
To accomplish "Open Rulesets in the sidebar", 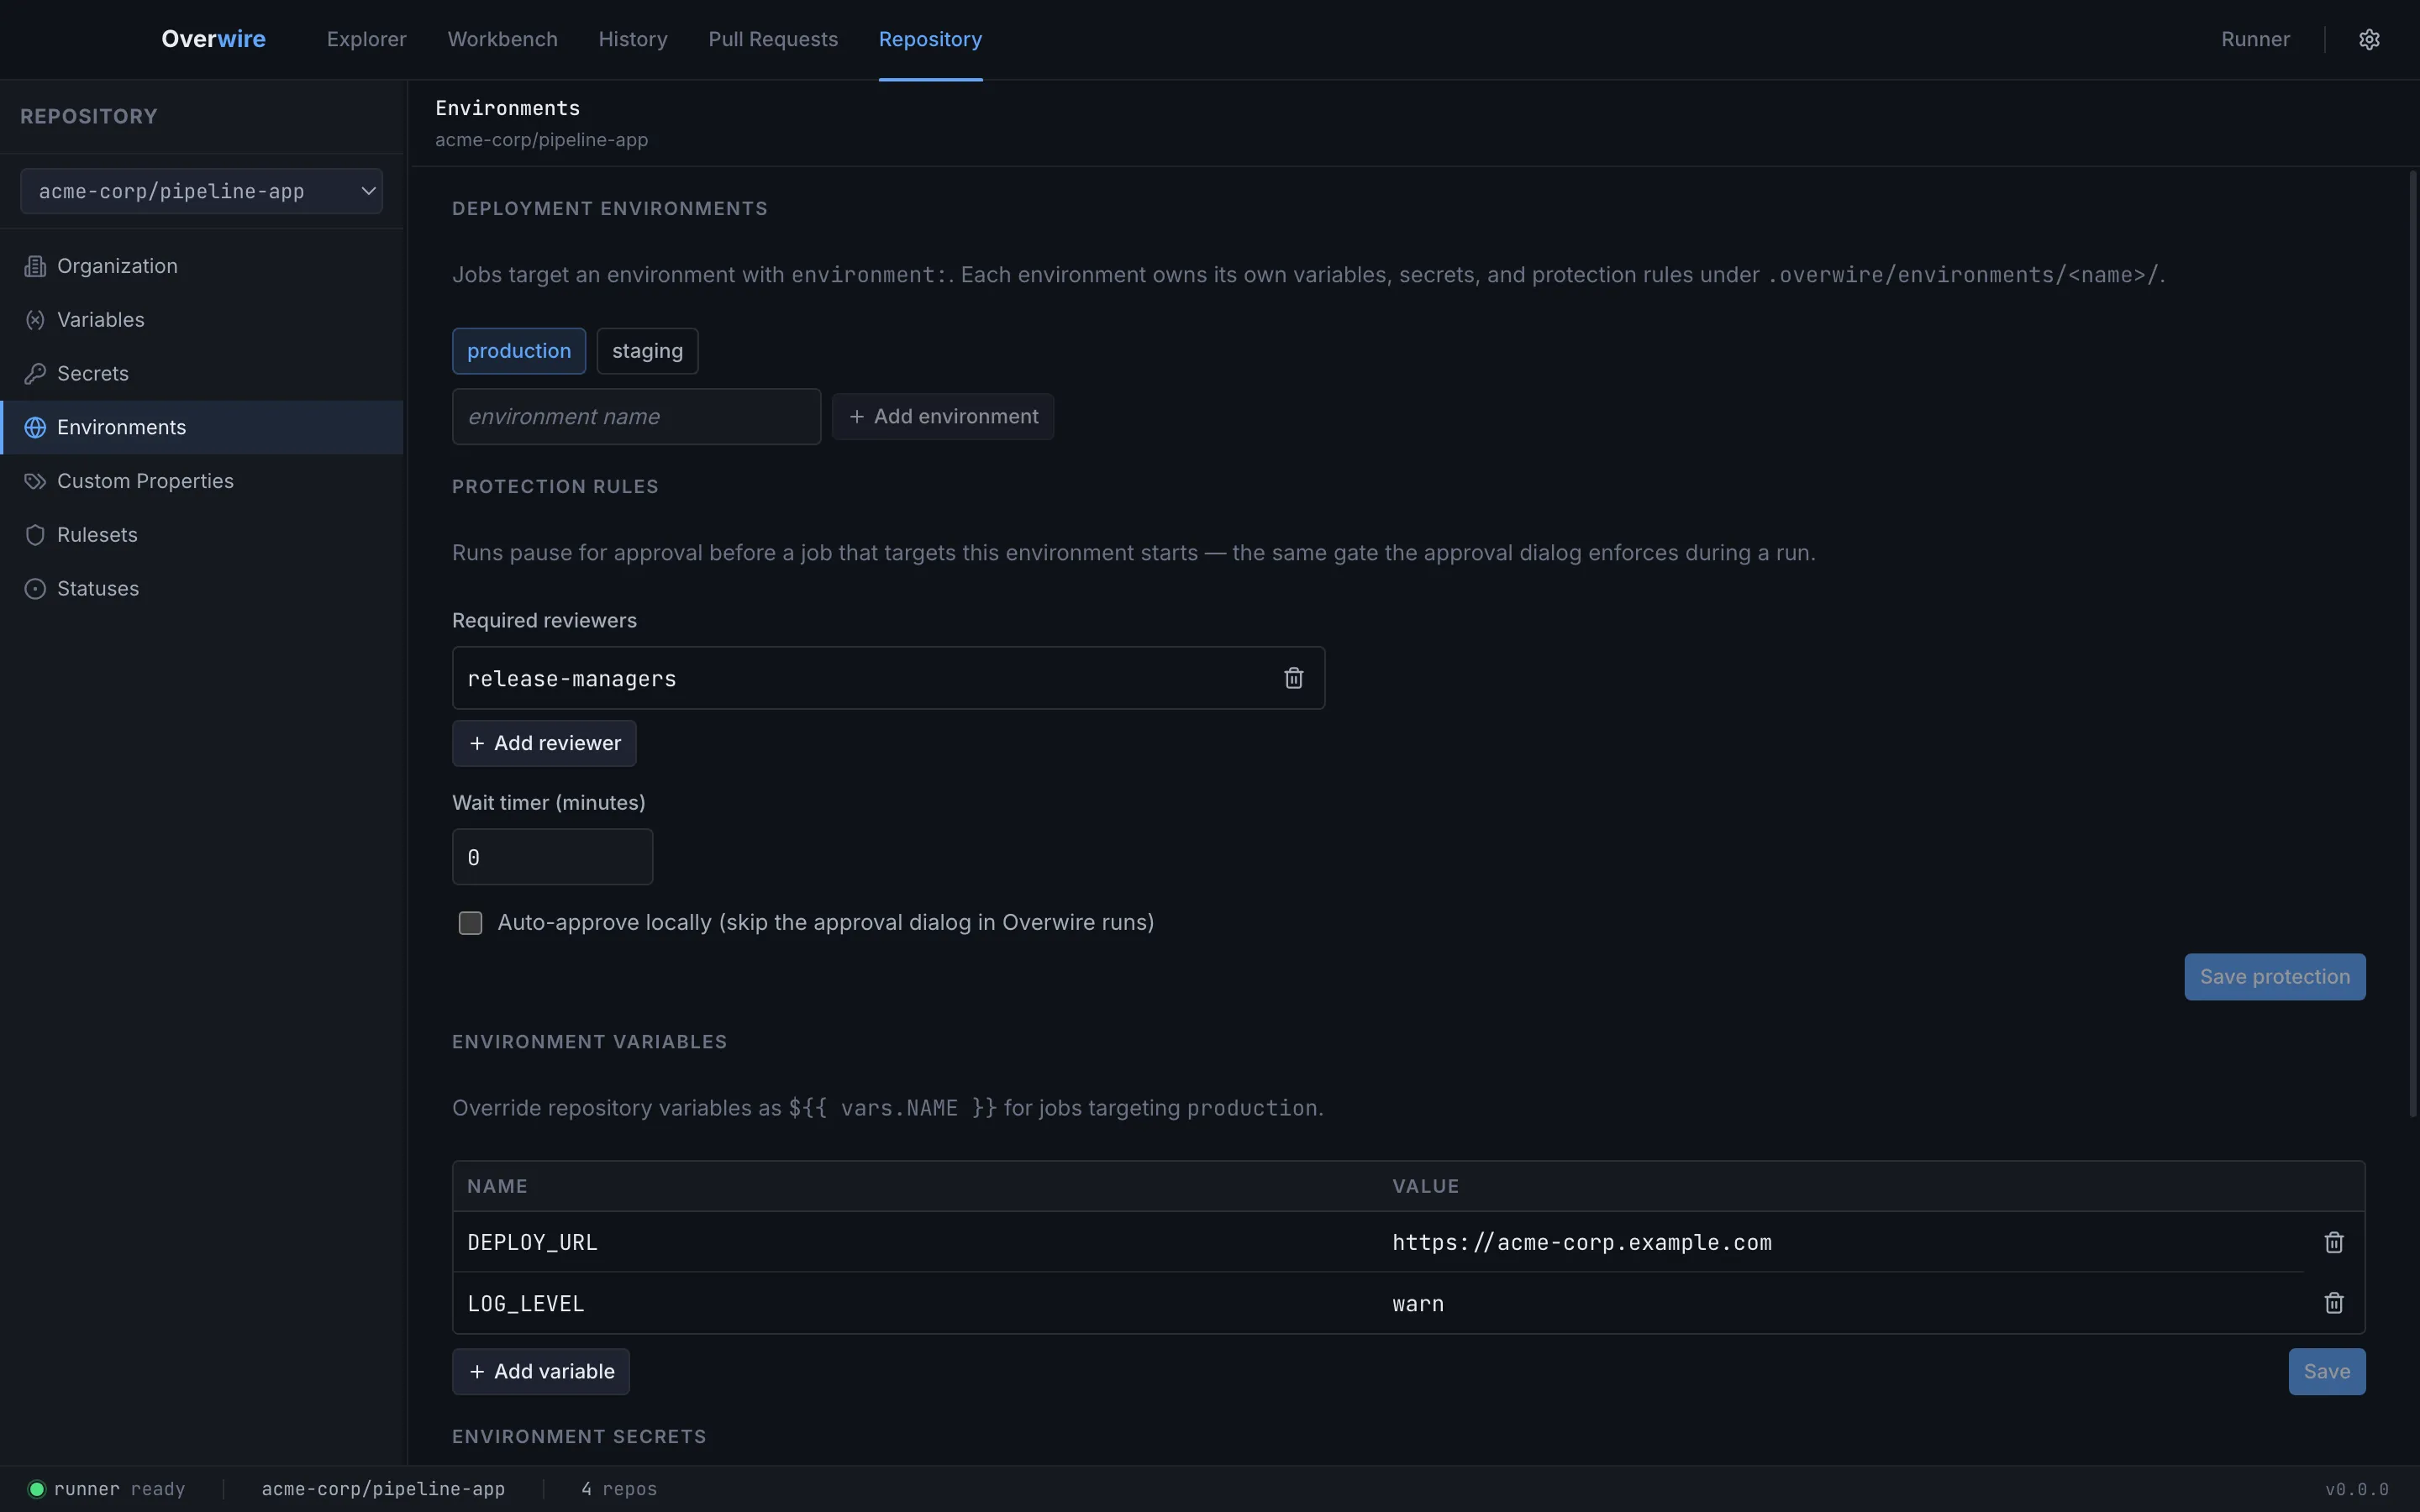I will pyautogui.click(x=202, y=535).
